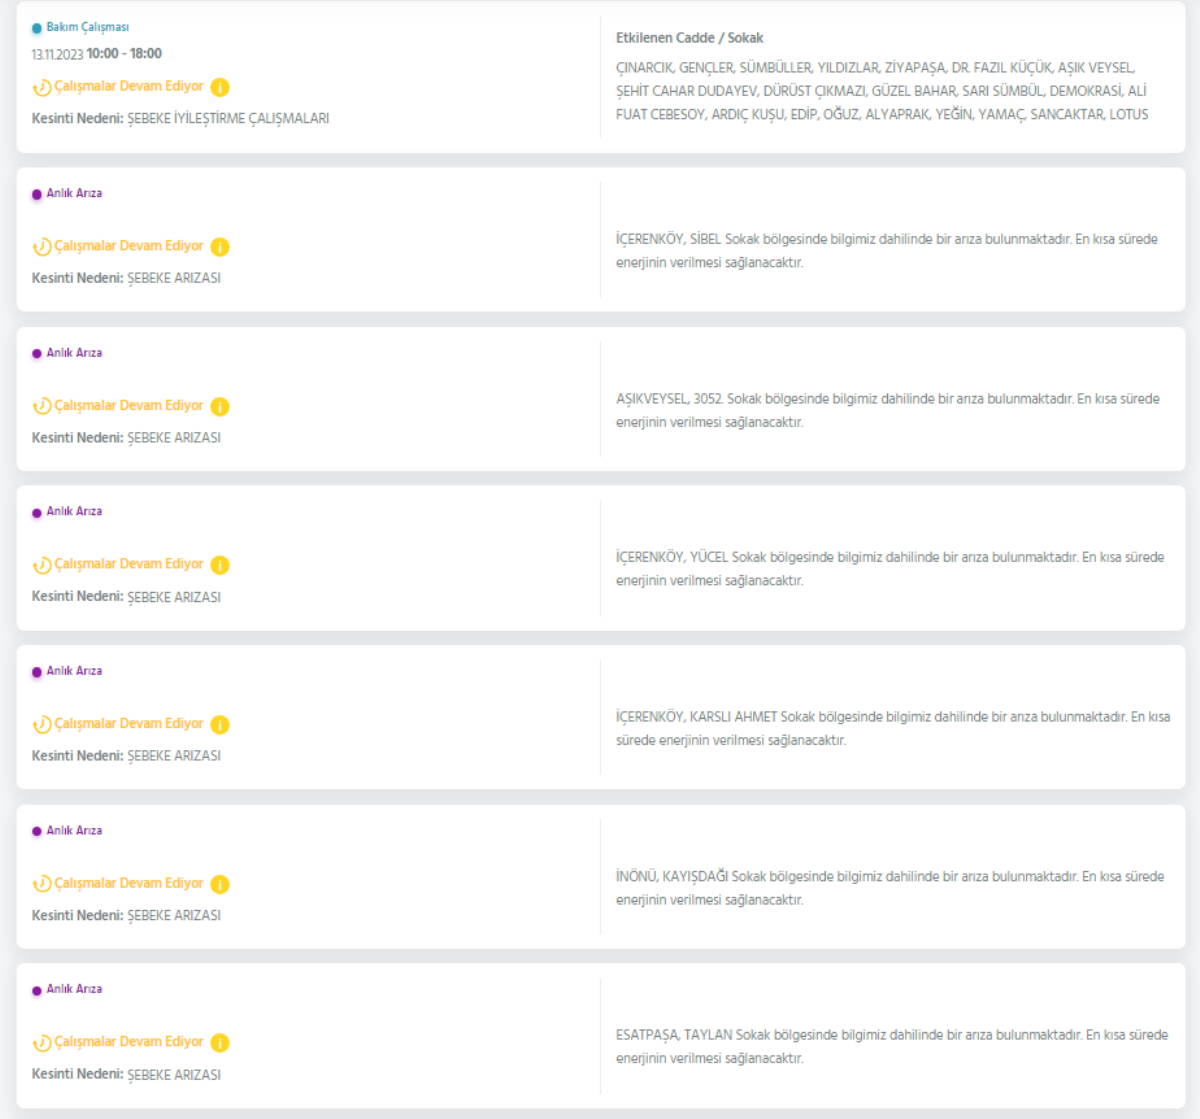Click the blue dot beside Bakım Çalışması

[37, 28]
